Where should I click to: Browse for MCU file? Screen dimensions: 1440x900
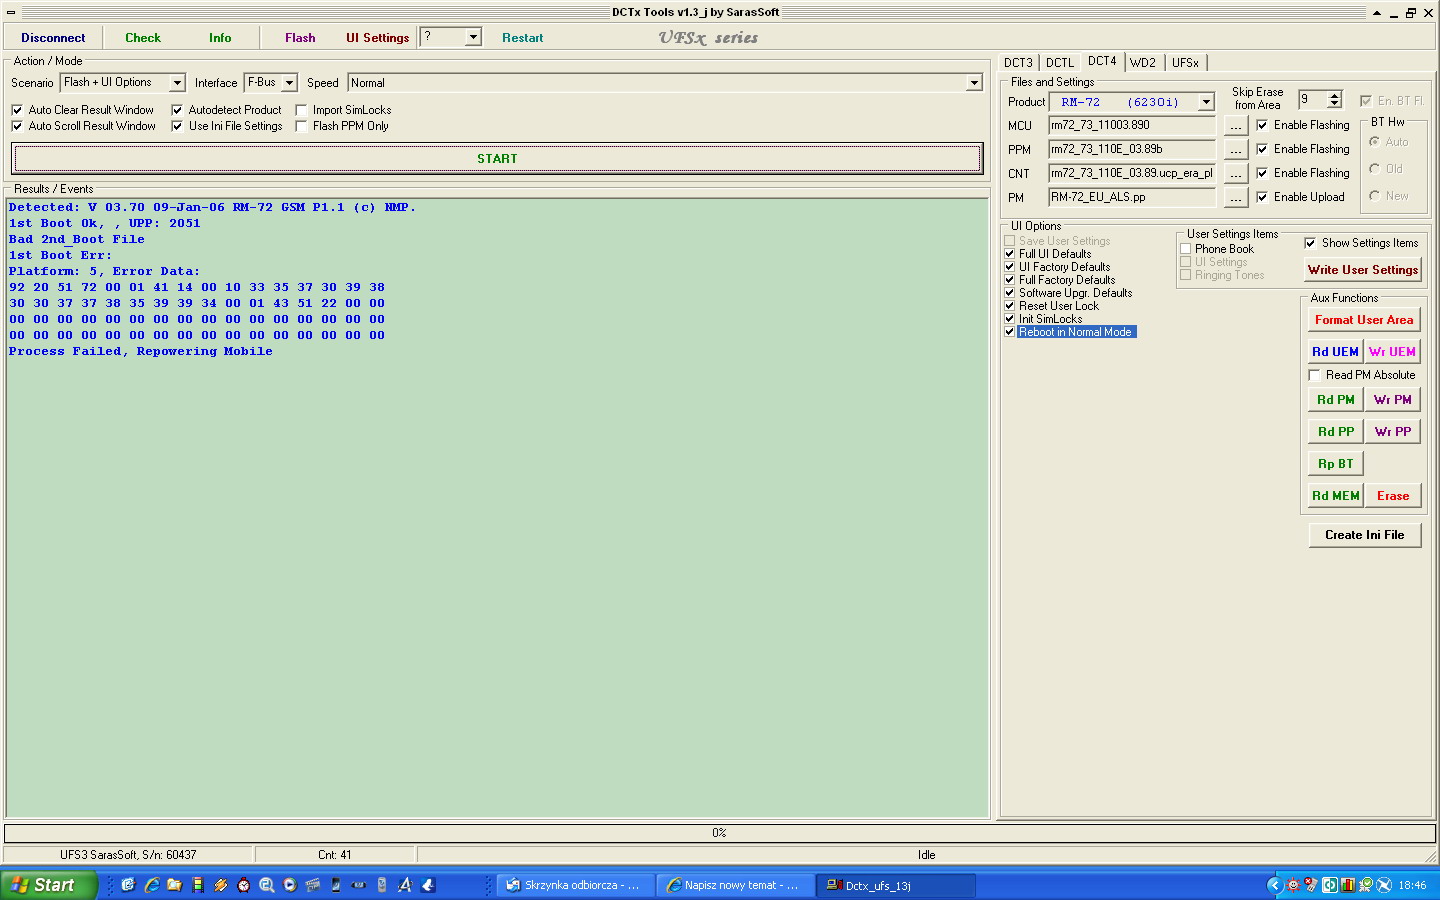(x=1236, y=126)
